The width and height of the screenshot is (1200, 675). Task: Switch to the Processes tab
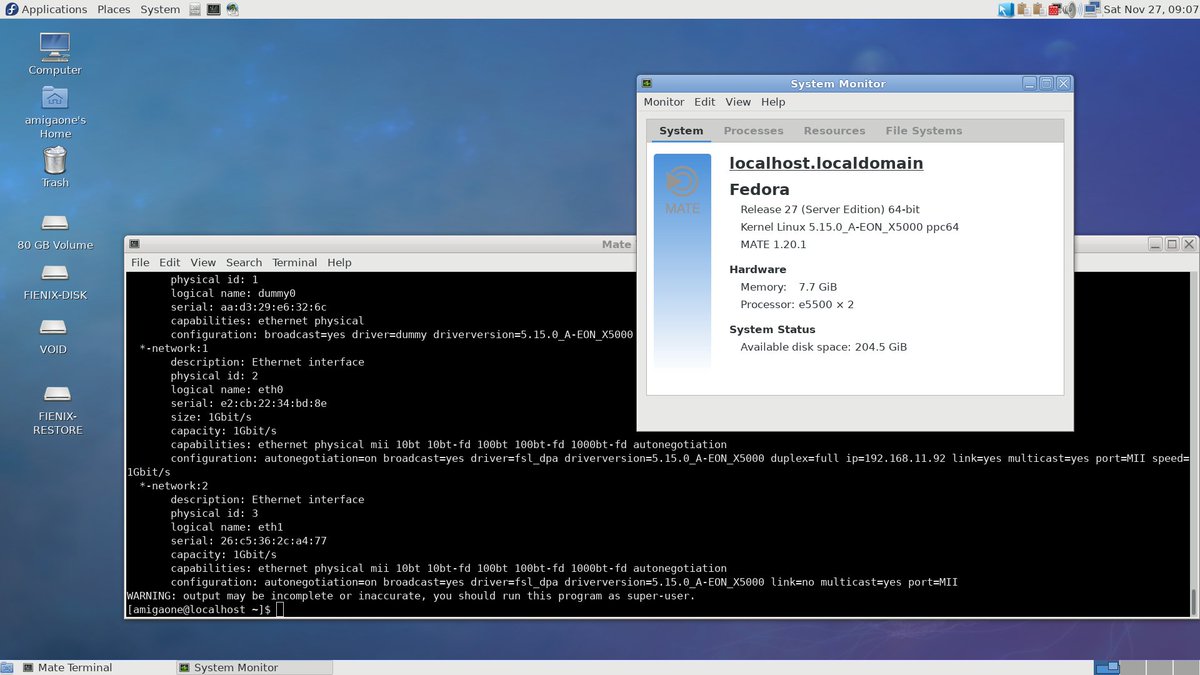[753, 131]
